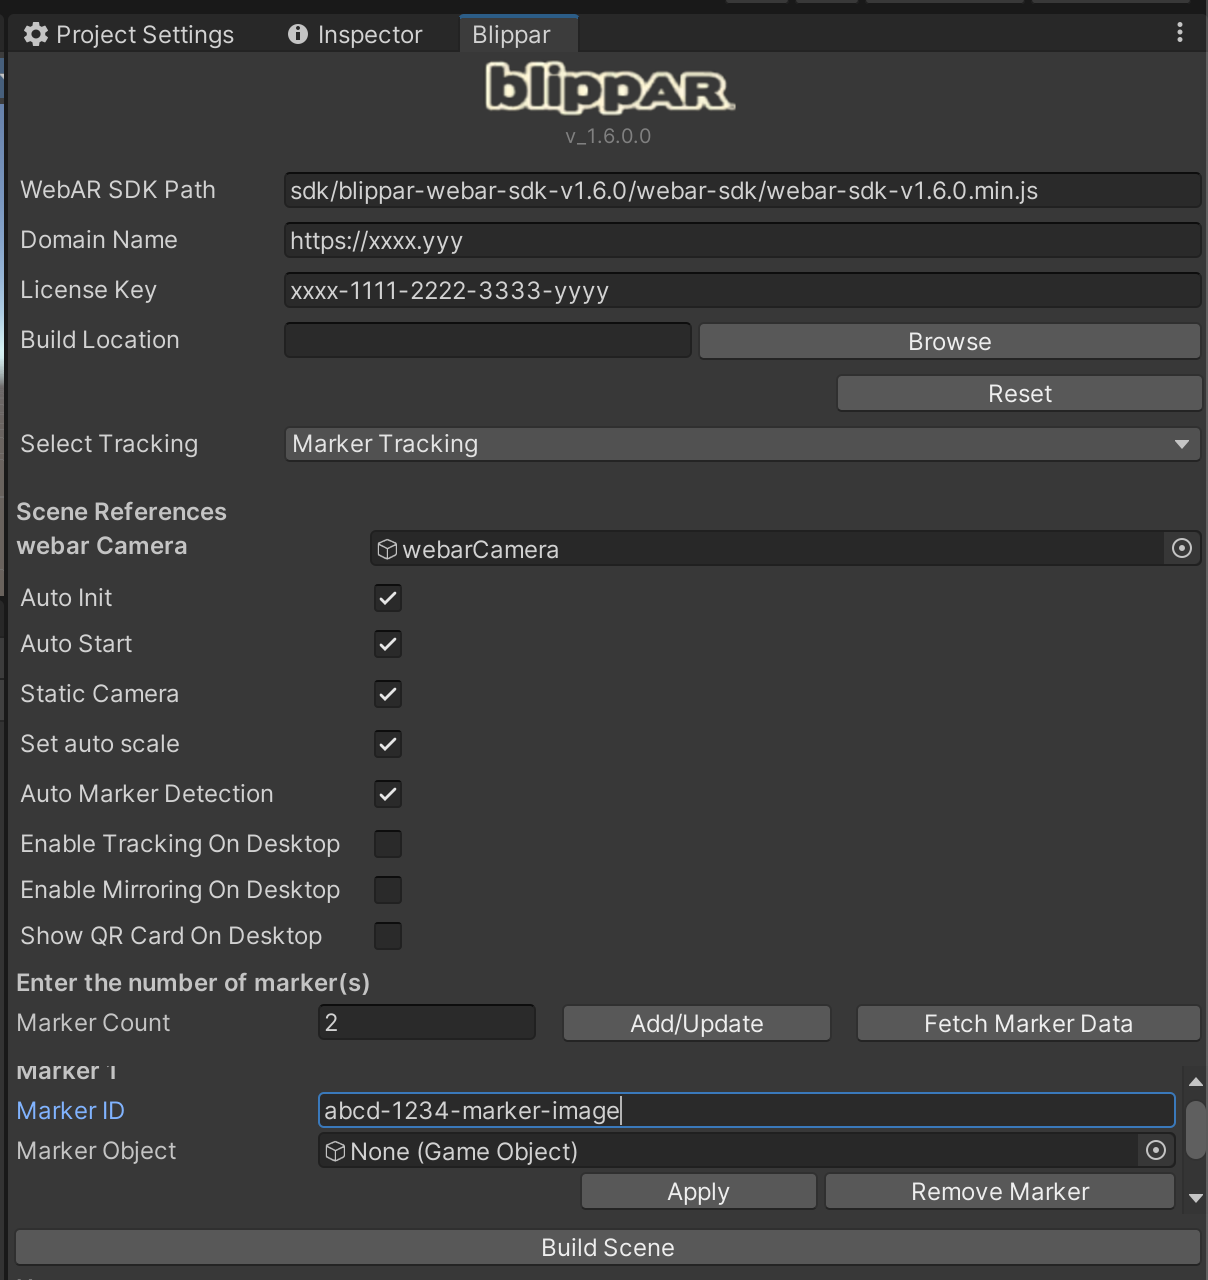Image resolution: width=1208 pixels, height=1280 pixels.
Task: Switch to the Project Settings tab
Action: point(129,35)
